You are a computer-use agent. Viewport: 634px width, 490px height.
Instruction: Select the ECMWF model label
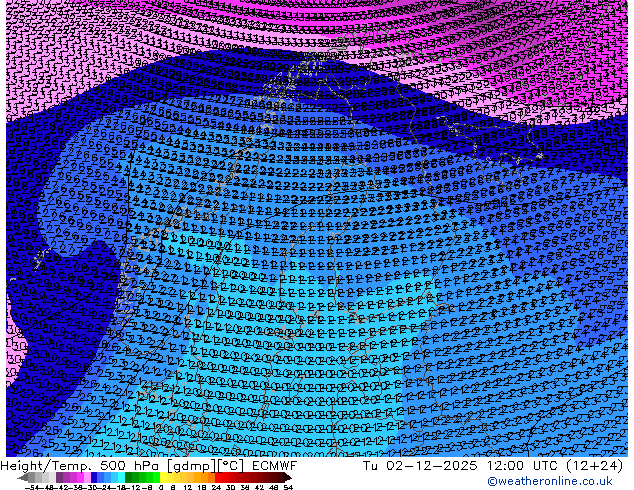(x=275, y=466)
